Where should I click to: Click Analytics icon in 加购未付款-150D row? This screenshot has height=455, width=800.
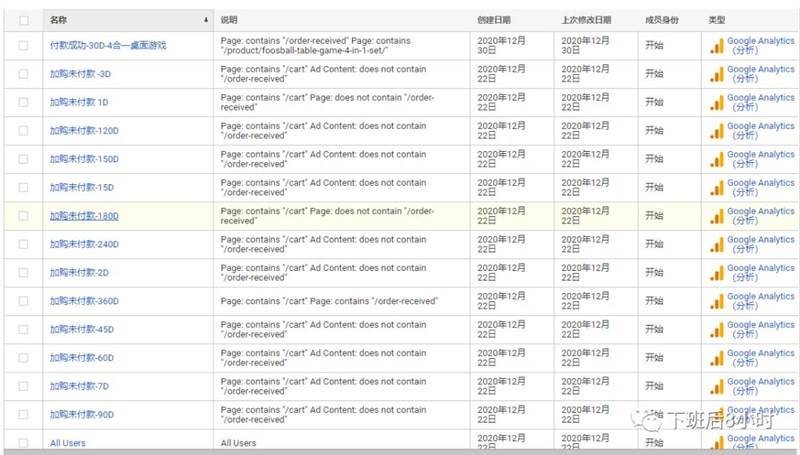(x=717, y=160)
